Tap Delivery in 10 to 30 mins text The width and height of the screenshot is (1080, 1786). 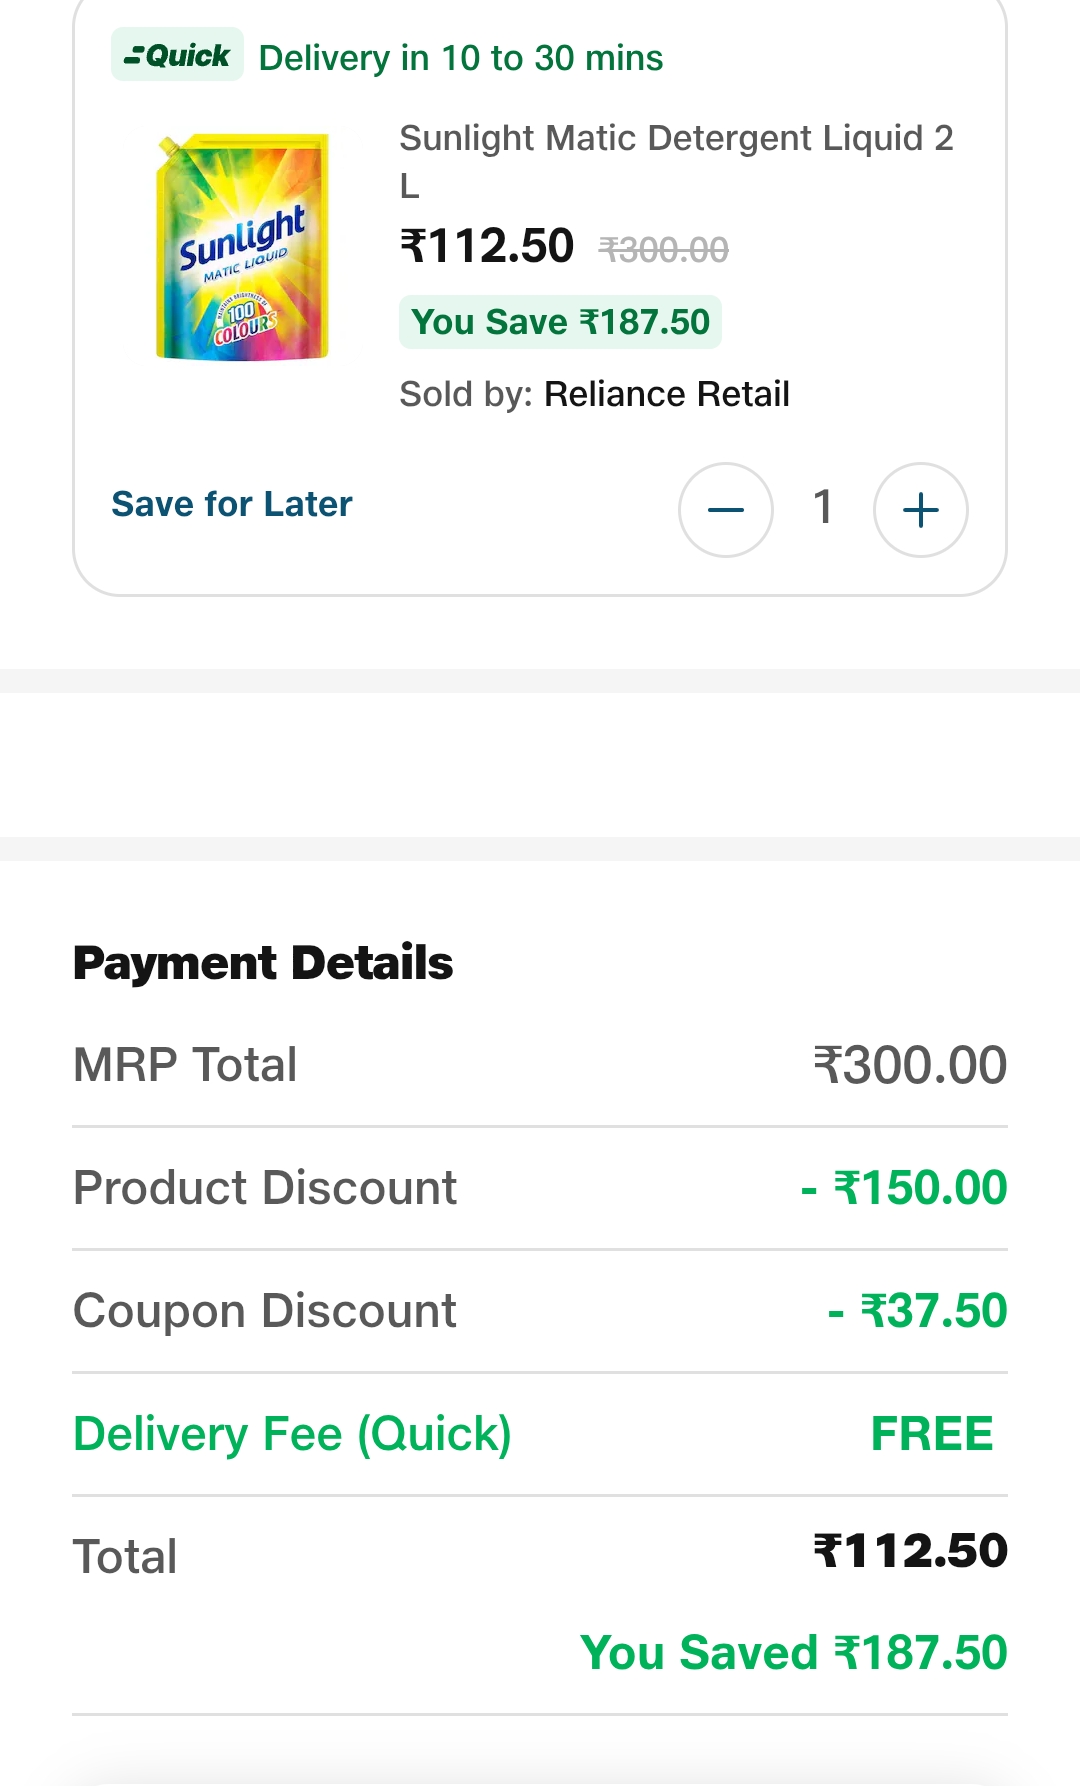click(461, 58)
